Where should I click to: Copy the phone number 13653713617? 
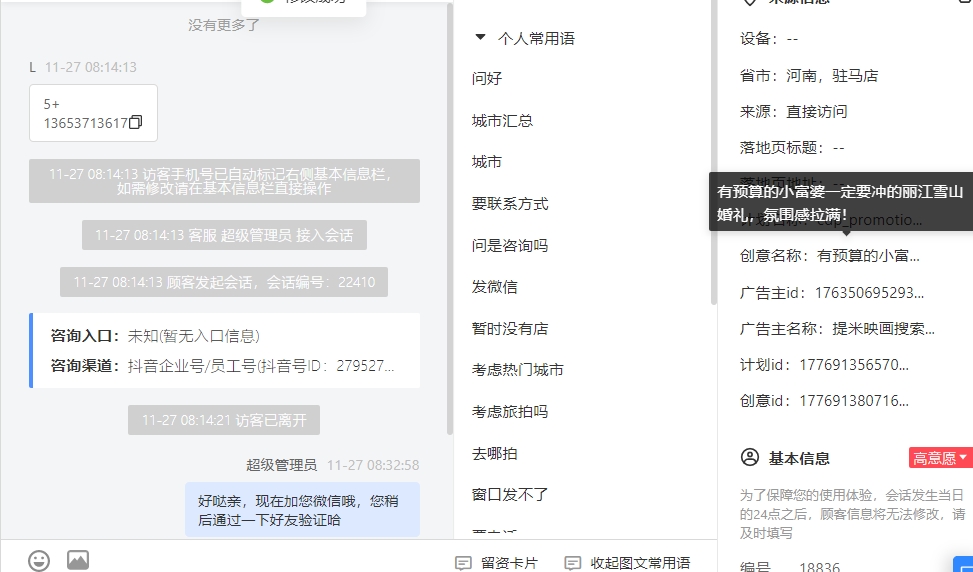coord(135,122)
